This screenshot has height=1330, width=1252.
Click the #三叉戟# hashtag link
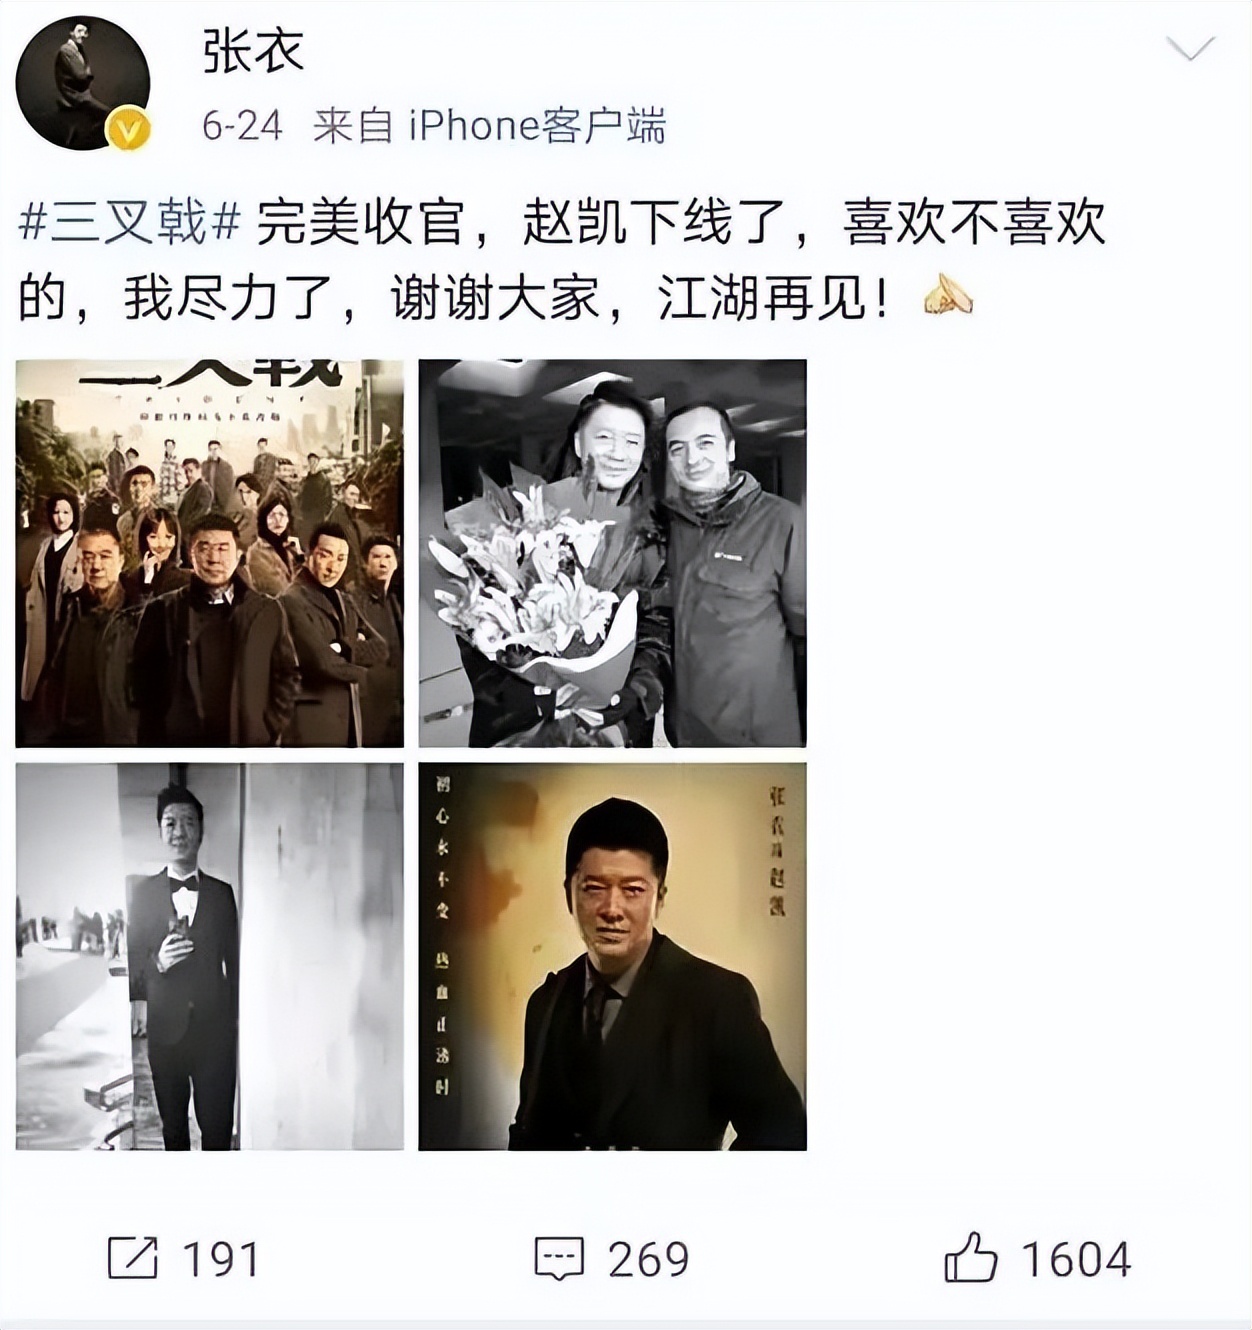[130, 222]
